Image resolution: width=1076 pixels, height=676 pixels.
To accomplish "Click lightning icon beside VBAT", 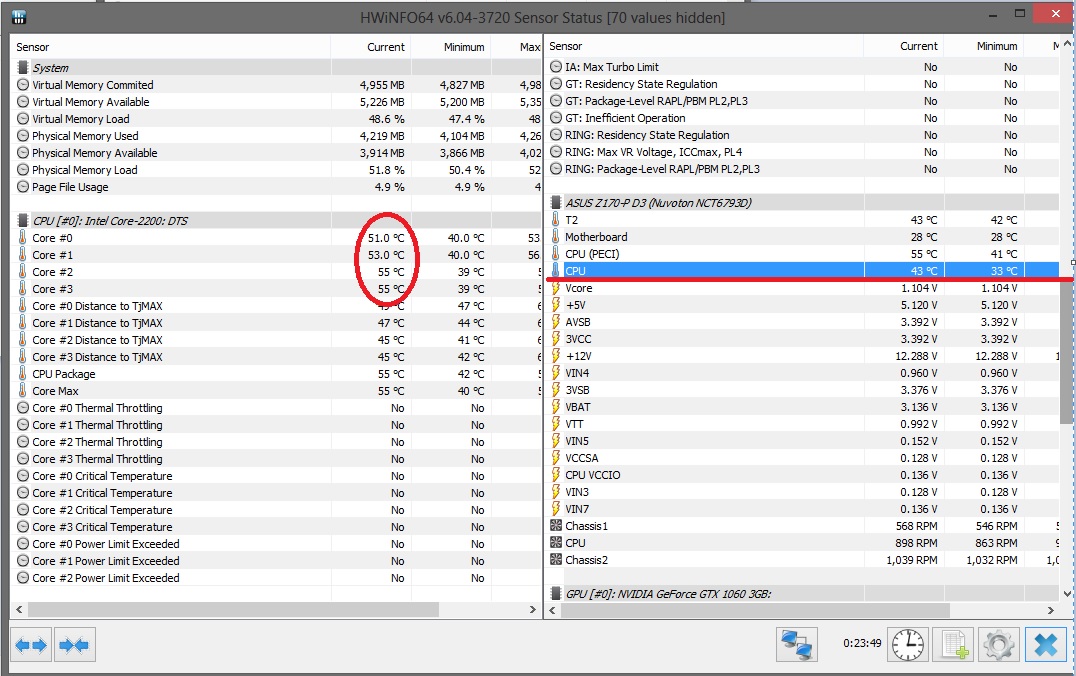I will click(x=556, y=407).
